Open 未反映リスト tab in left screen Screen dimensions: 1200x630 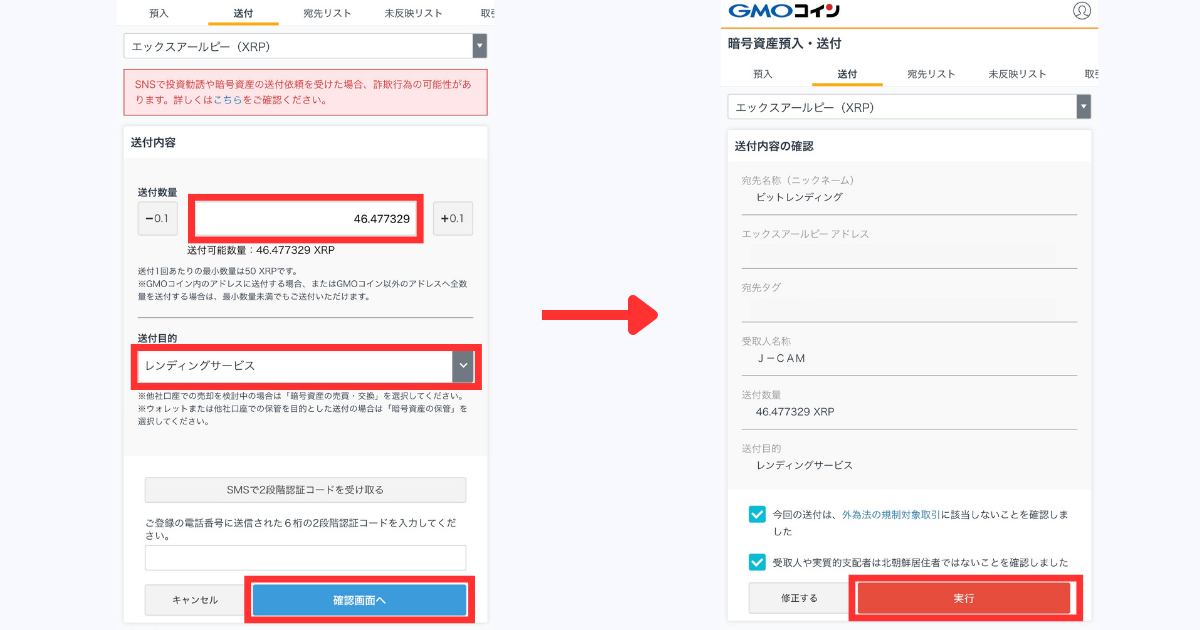pyautogui.click(x=413, y=13)
